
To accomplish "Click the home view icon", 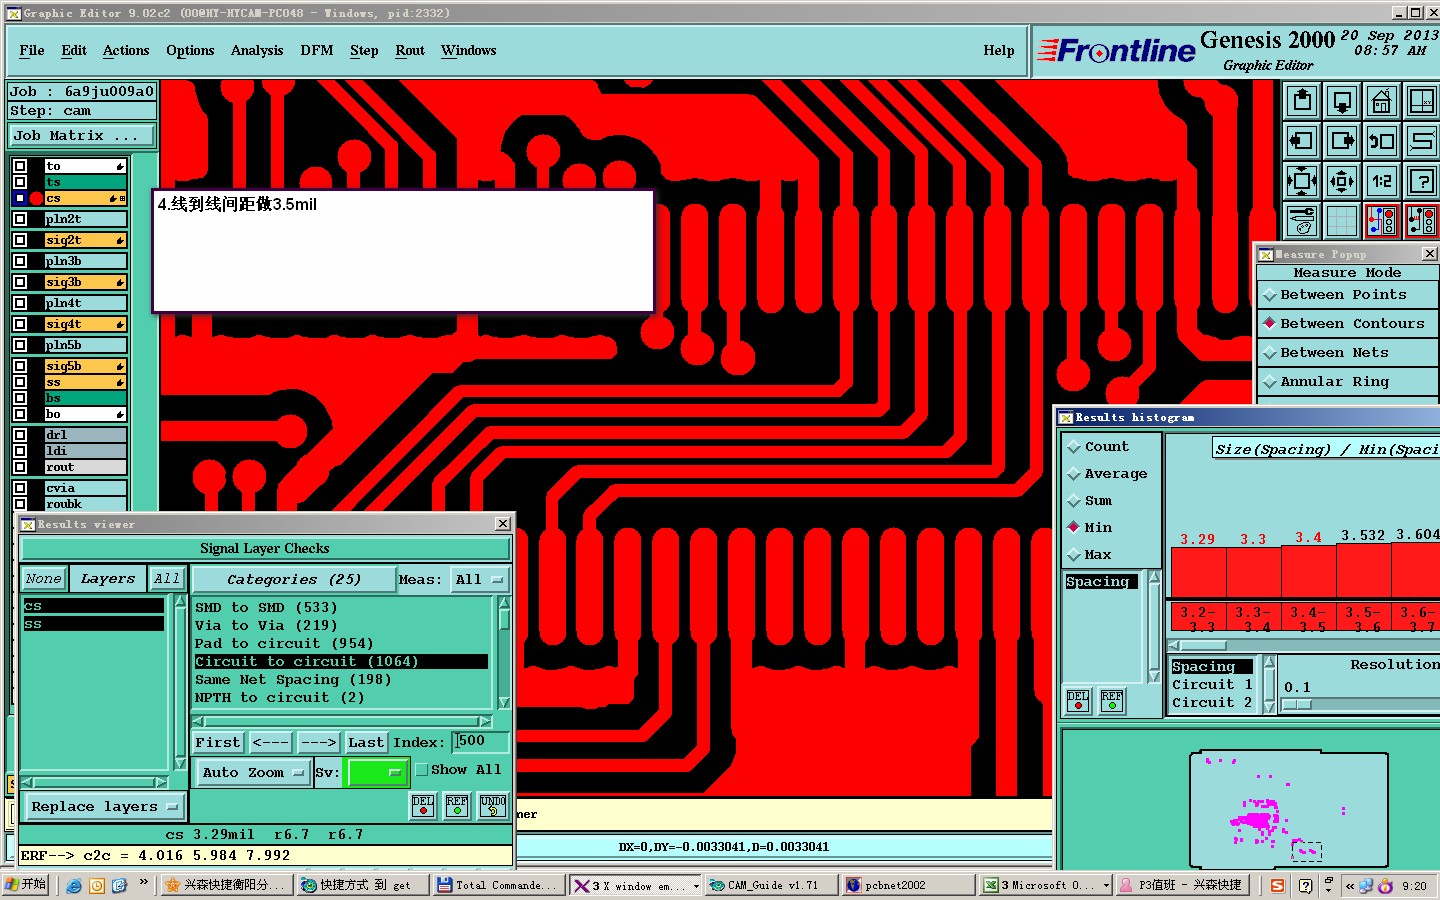I will tap(1382, 101).
